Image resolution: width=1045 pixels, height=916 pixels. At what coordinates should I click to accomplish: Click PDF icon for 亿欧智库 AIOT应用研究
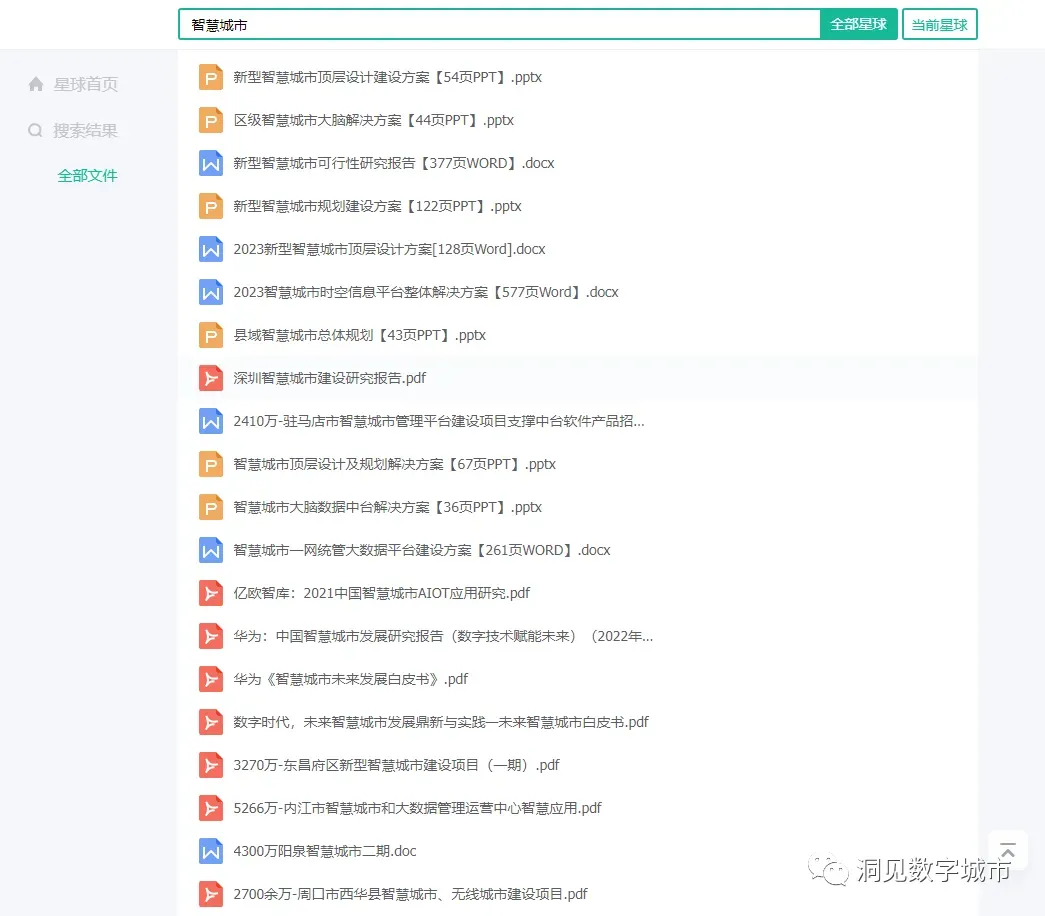(211, 593)
